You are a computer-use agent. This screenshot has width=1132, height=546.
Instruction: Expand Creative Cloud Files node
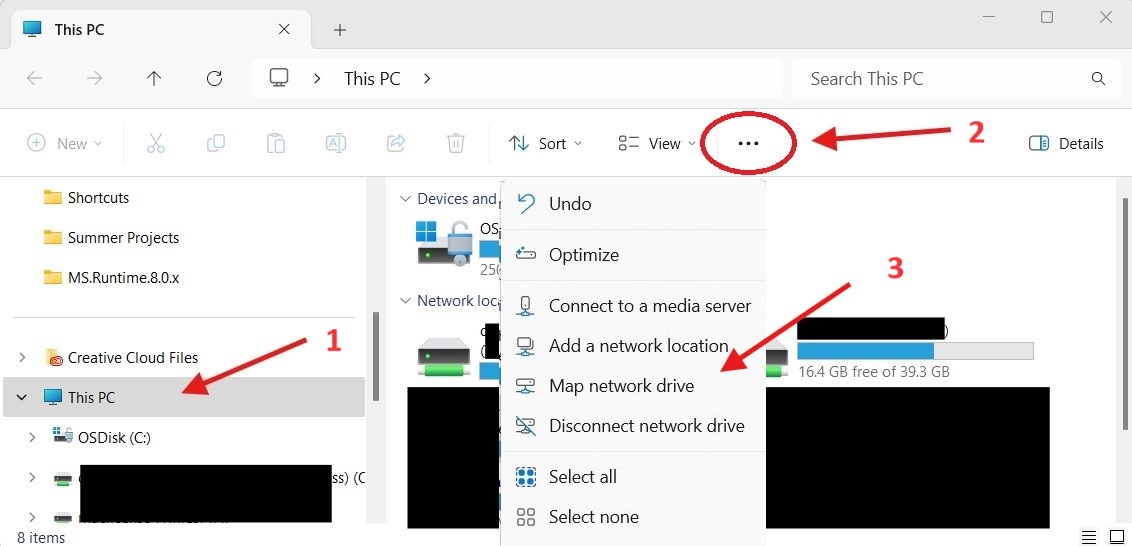click(22, 357)
